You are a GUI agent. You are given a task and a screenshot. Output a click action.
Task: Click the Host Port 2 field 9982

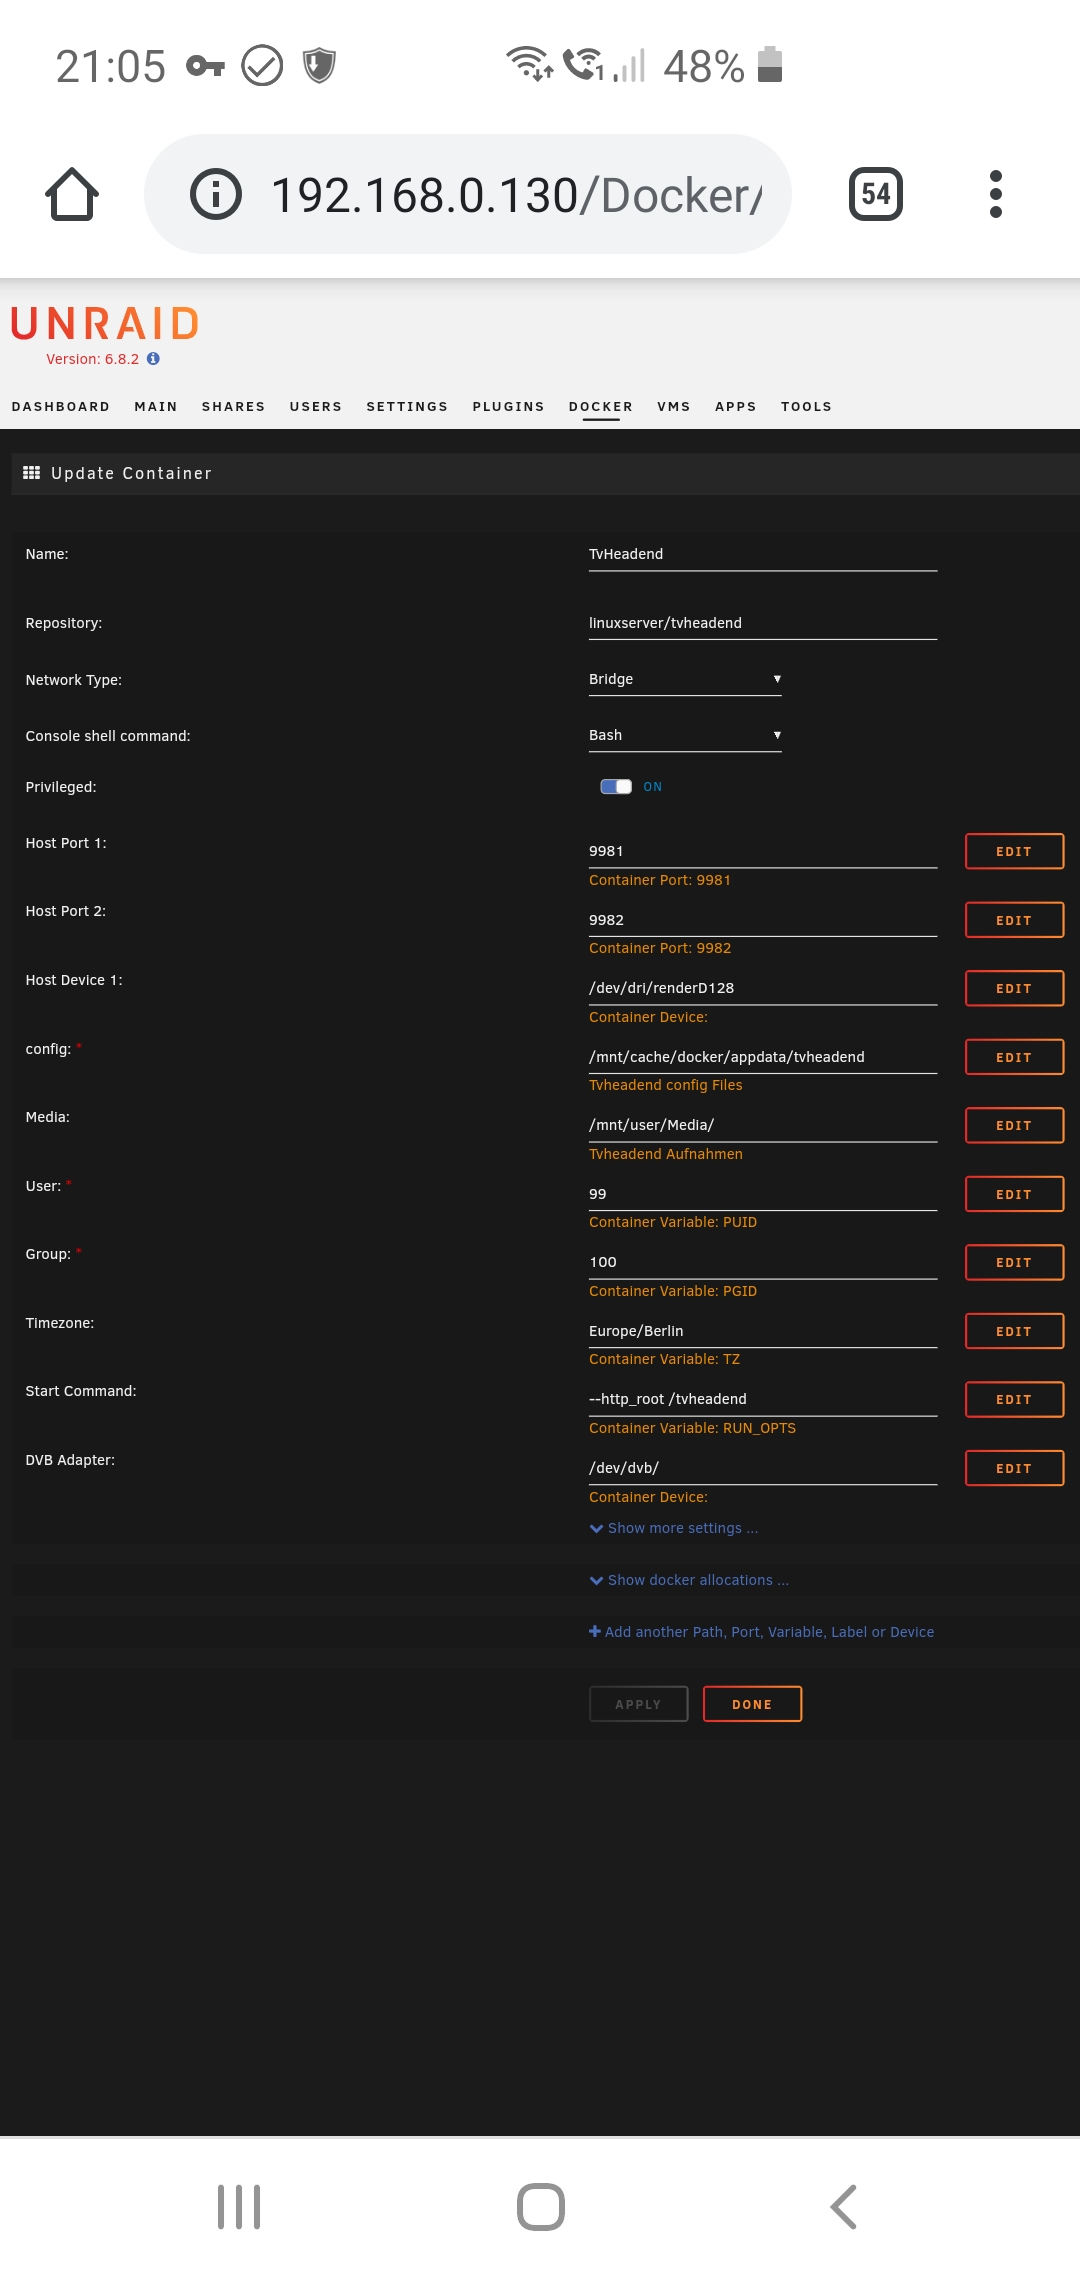(763, 920)
